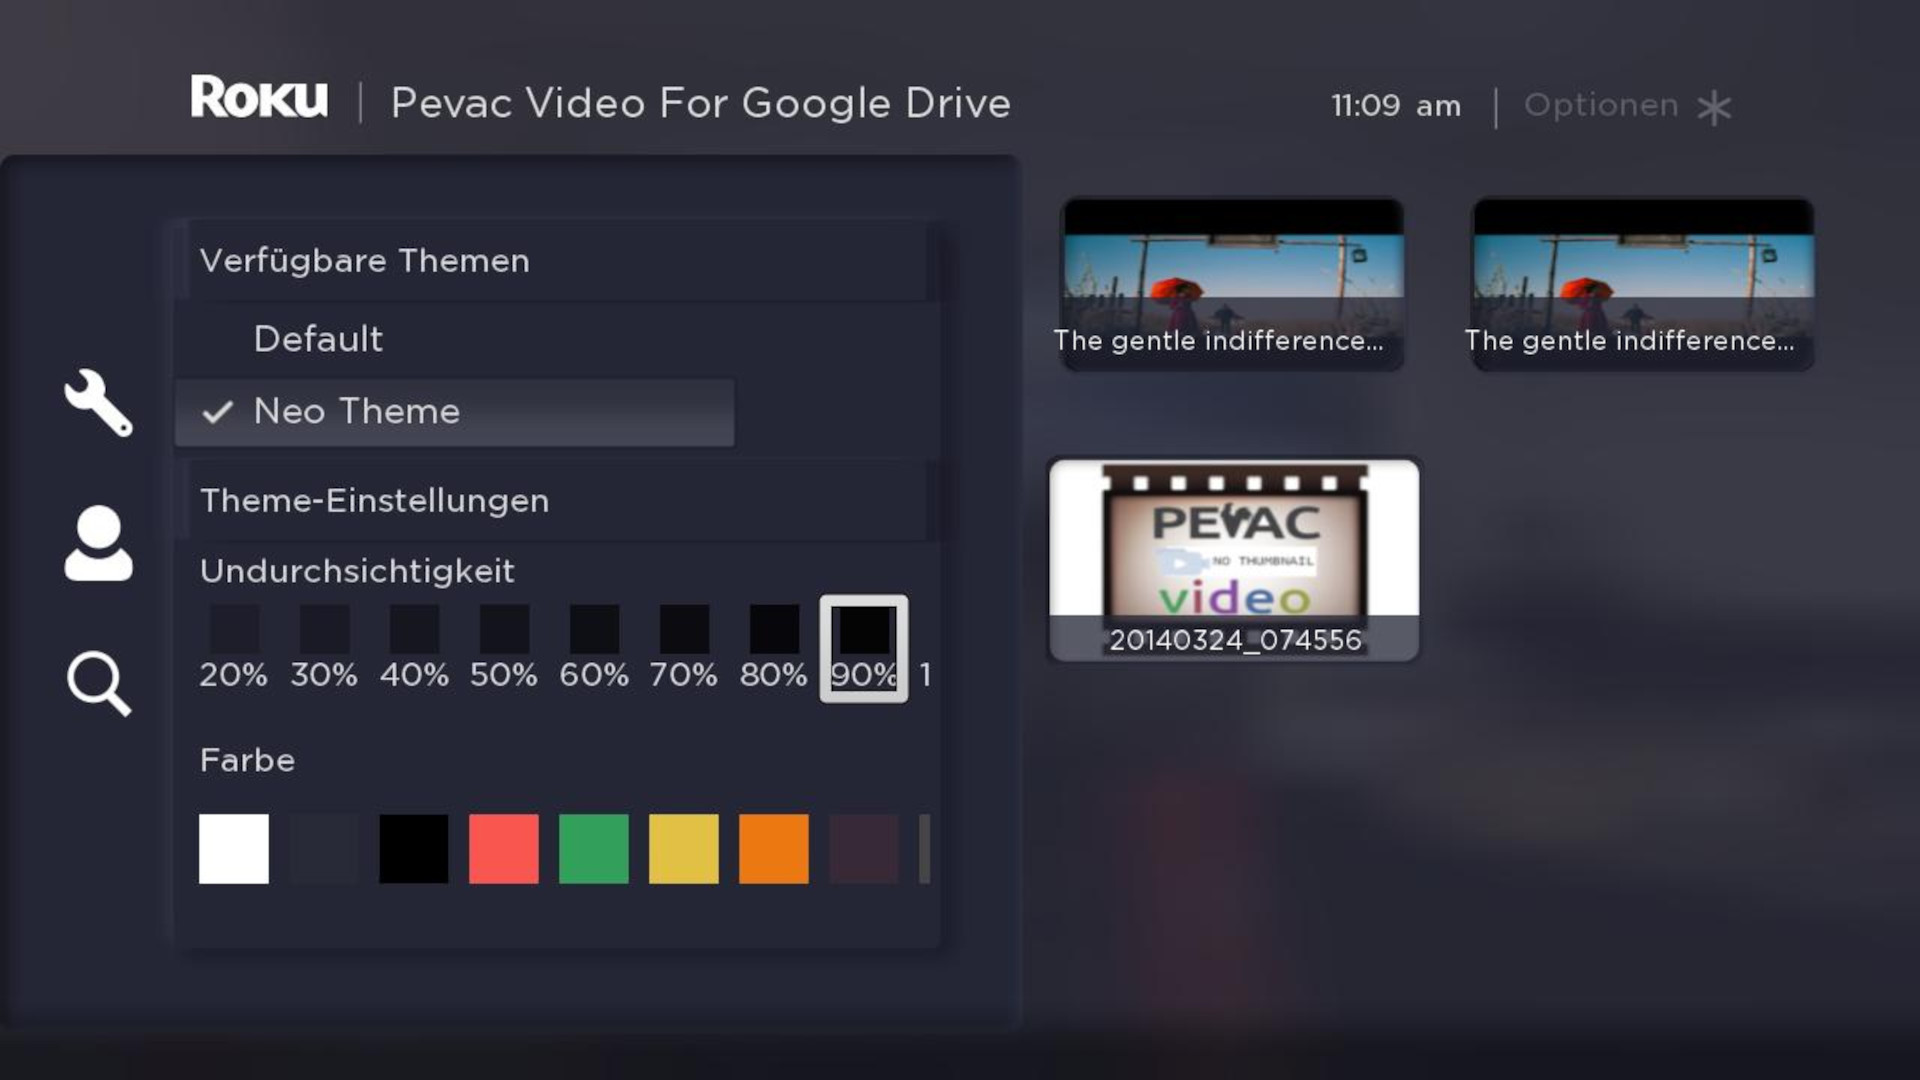
Task: Choose 90% opacity swatch
Action: pyautogui.click(x=864, y=648)
